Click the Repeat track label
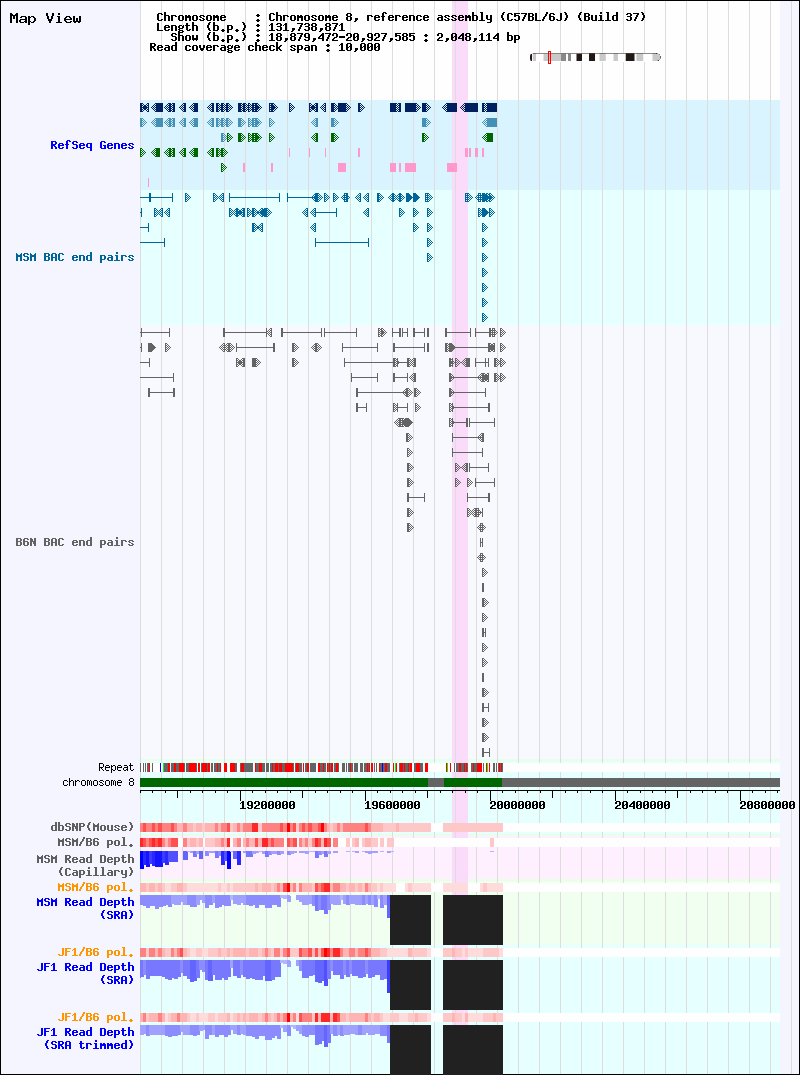This screenshot has height=1075, width=800. [116, 767]
